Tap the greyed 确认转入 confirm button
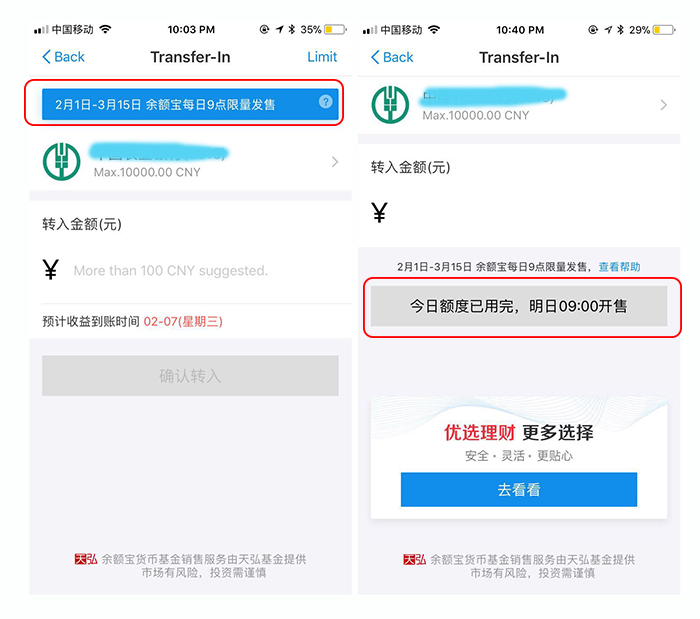This screenshot has height=619, width=700. tap(190, 376)
